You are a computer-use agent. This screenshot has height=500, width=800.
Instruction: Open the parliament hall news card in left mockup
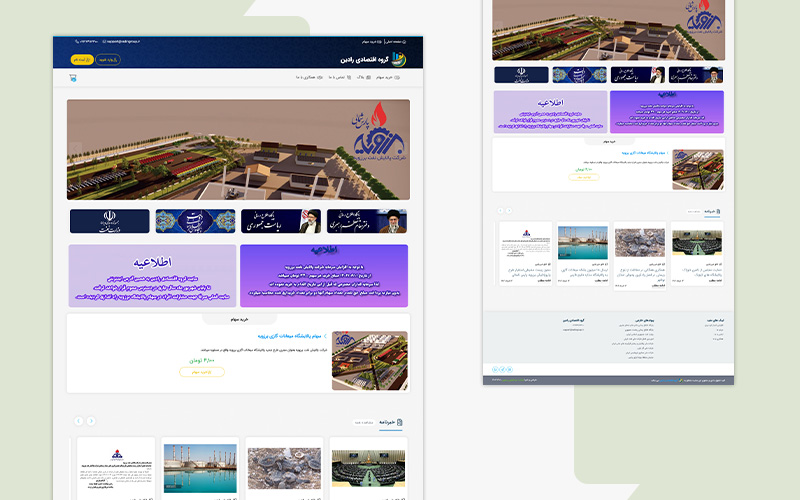coord(368,468)
